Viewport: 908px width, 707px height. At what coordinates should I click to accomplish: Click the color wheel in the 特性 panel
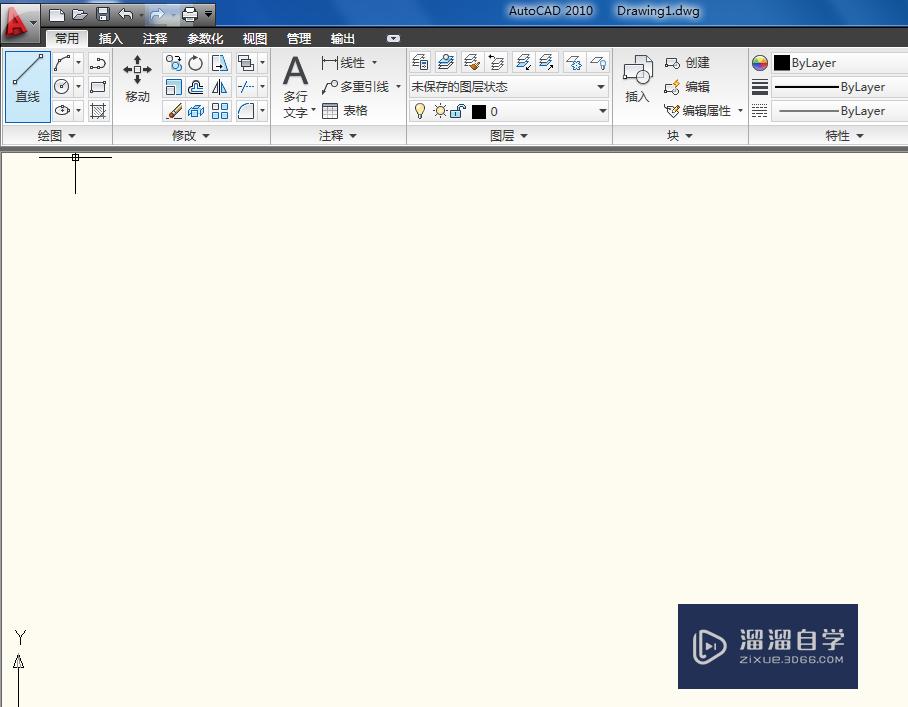[760, 62]
